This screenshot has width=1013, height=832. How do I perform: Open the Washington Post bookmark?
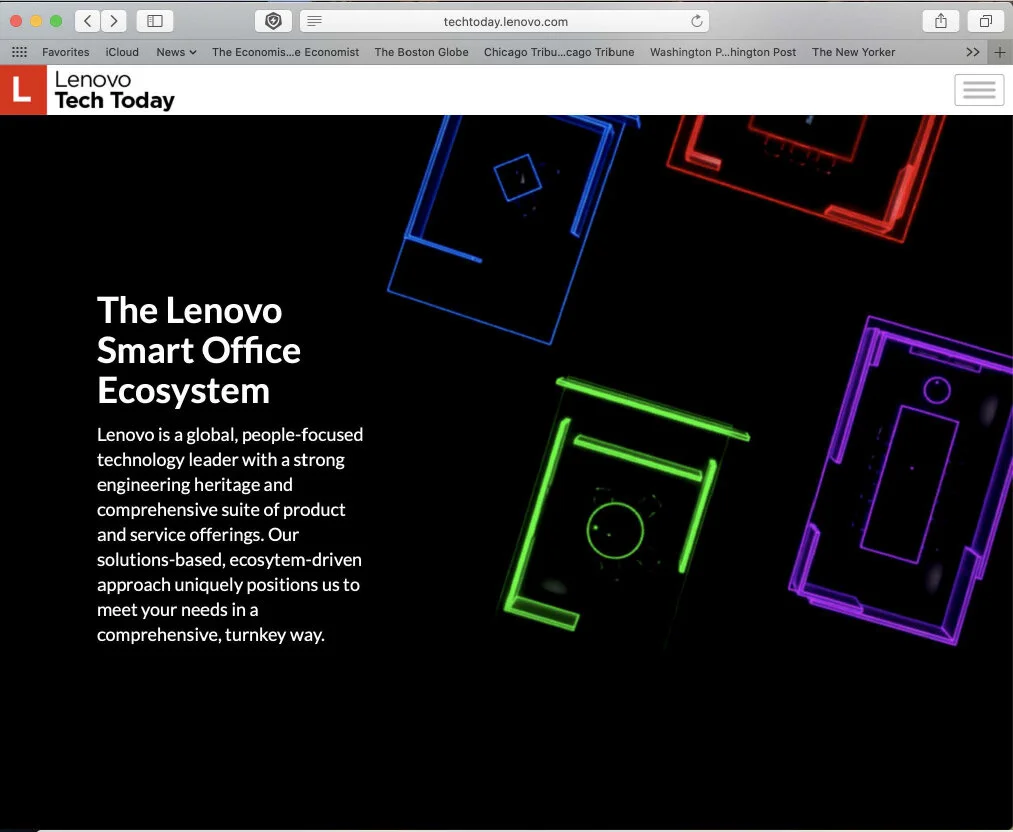pos(722,52)
